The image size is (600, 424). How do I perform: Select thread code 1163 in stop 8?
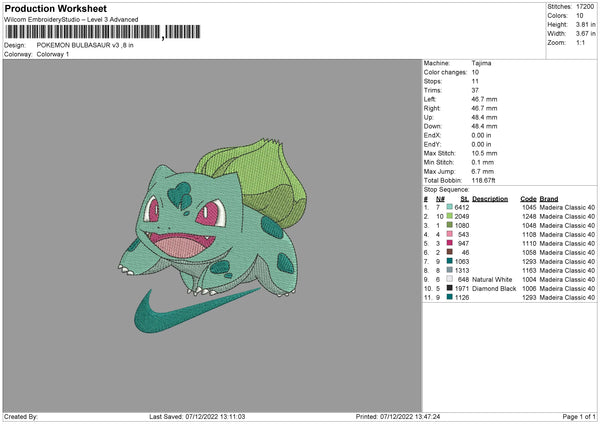(x=529, y=271)
